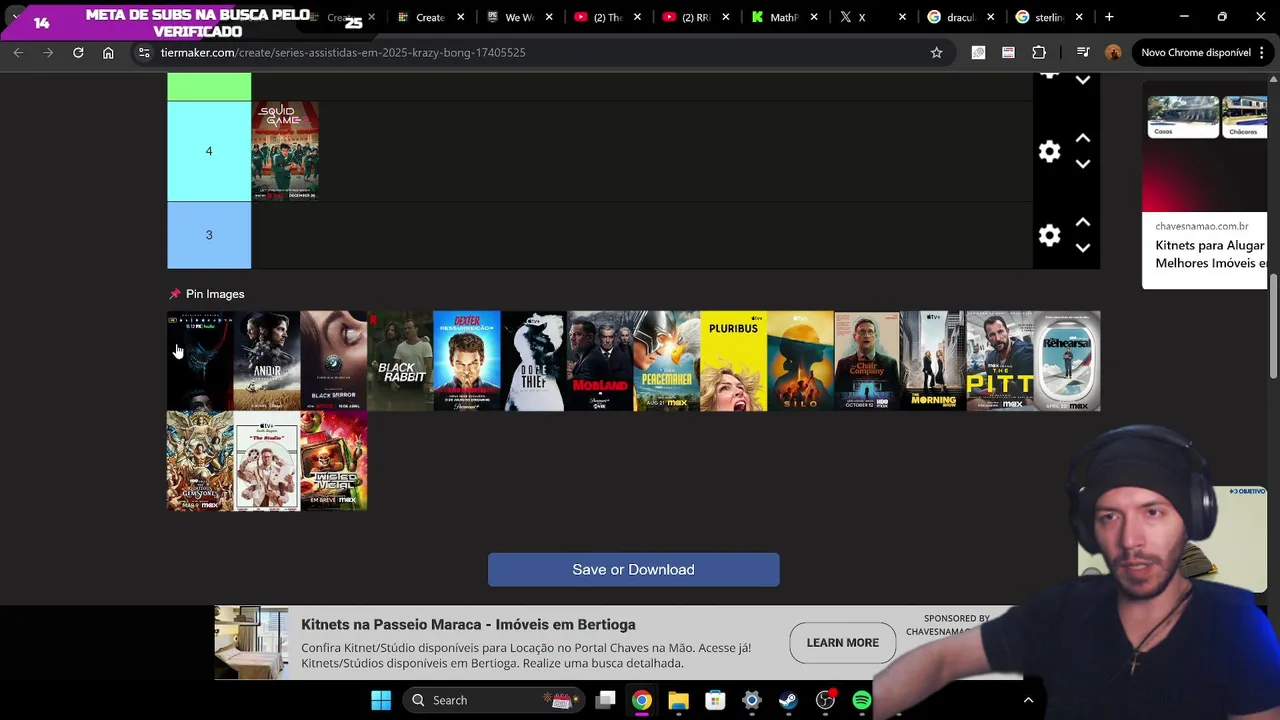Screen dimensions: 1280x720
Task: Open the Windows Start menu
Action: tap(381, 700)
